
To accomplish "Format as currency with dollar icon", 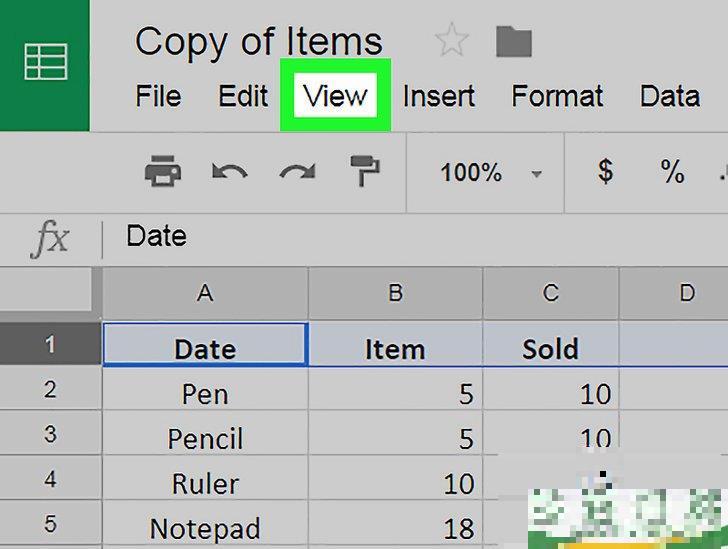I will pos(605,172).
